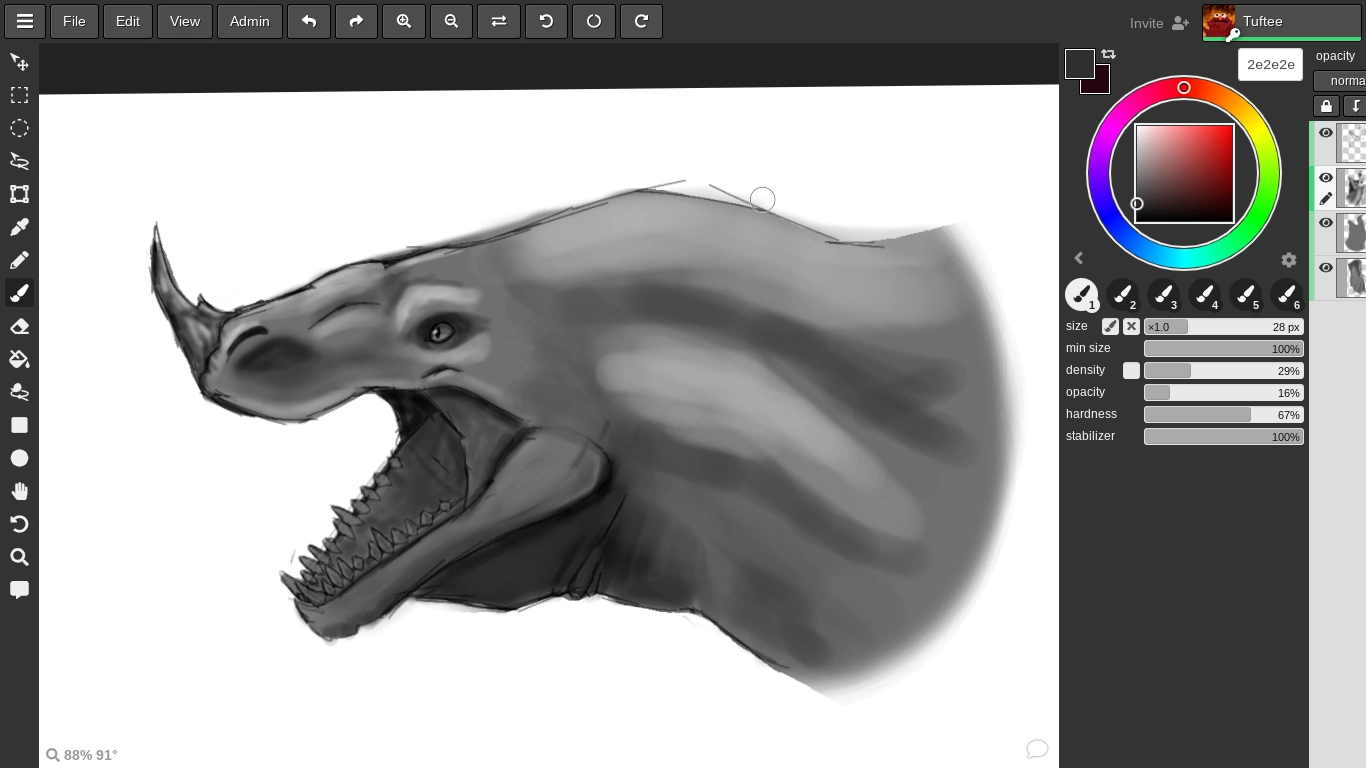Open the layer blend mode dropdown
1366x768 pixels.
click(1340, 81)
